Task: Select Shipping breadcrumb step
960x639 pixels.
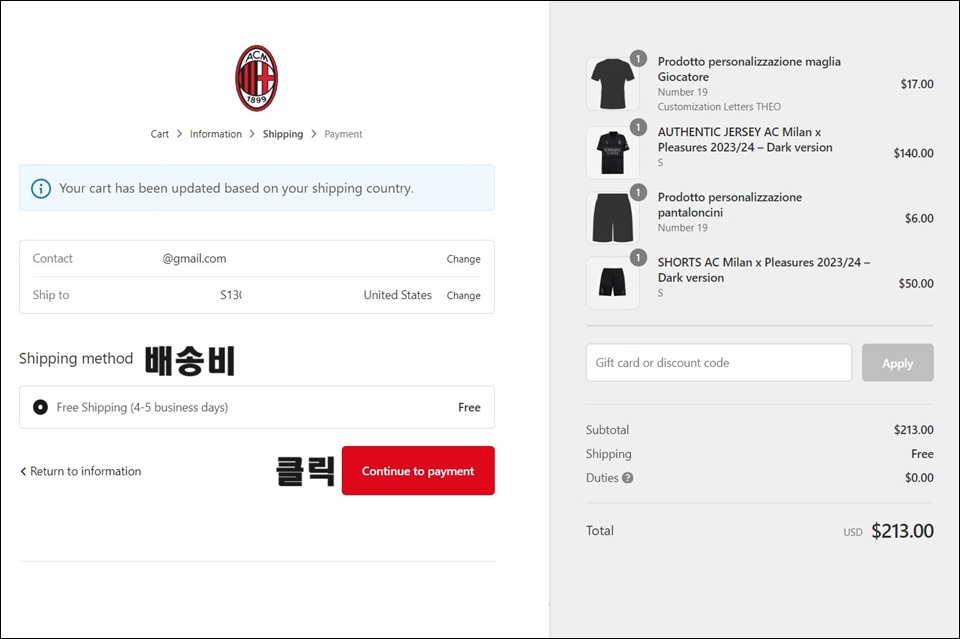Action: [x=283, y=134]
